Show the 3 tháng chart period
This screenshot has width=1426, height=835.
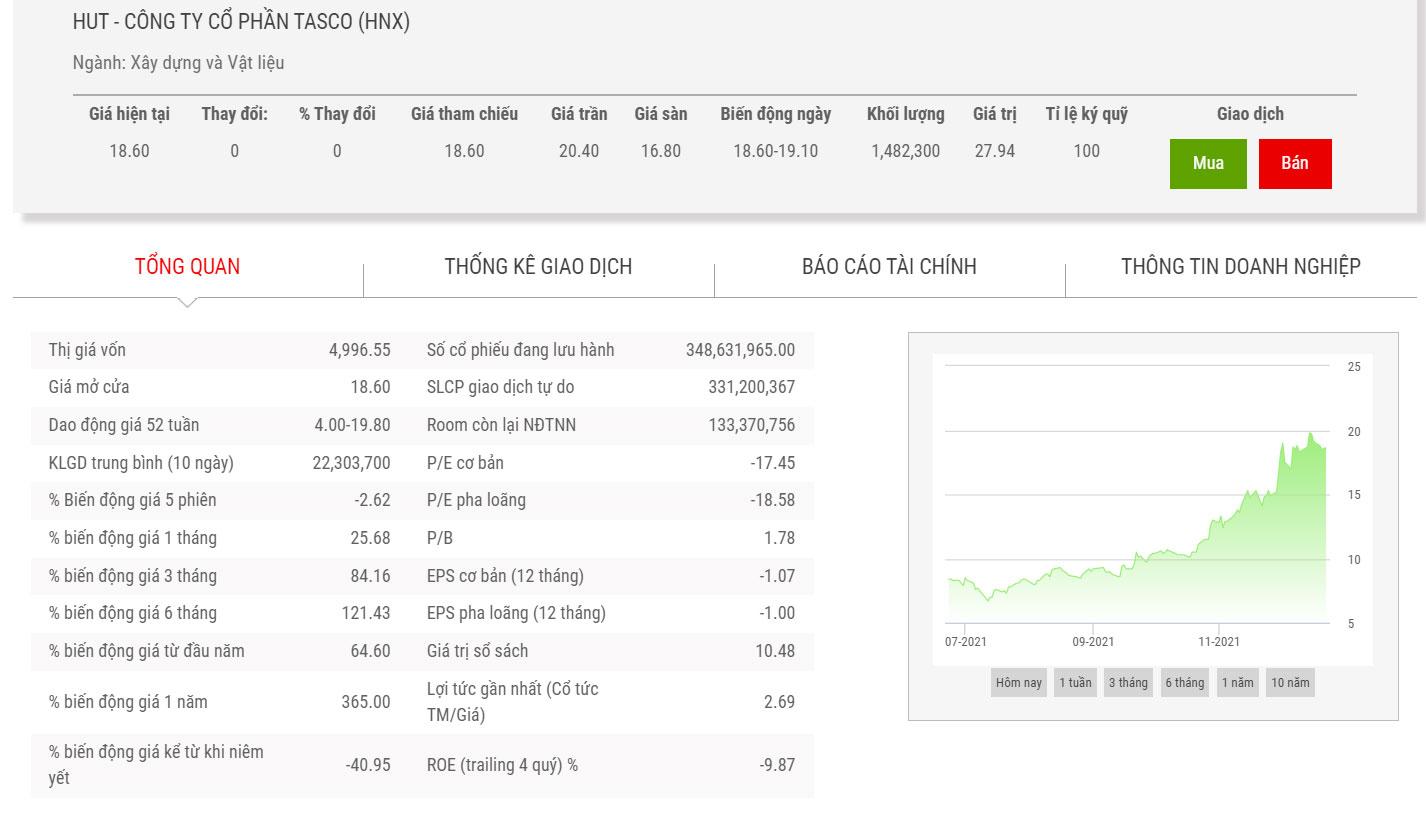(x=1127, y=683)
